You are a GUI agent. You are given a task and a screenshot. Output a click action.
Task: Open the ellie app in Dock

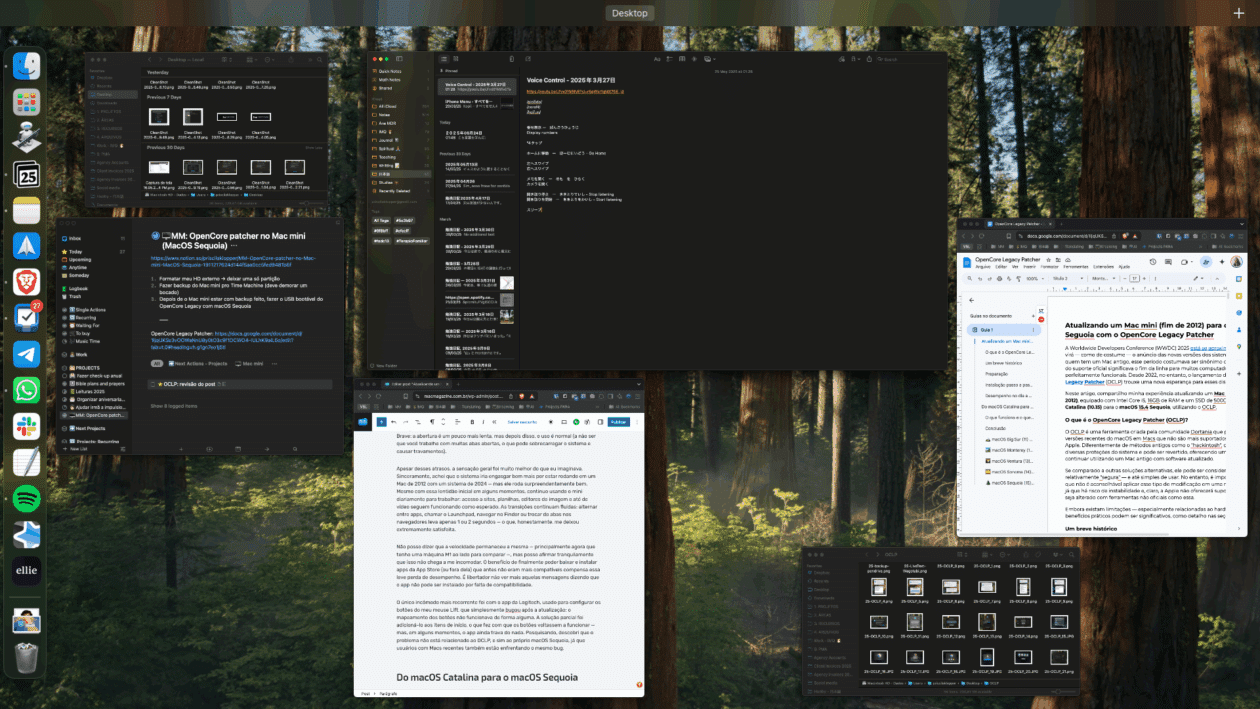pyautogui.click(x=26, y=570)
